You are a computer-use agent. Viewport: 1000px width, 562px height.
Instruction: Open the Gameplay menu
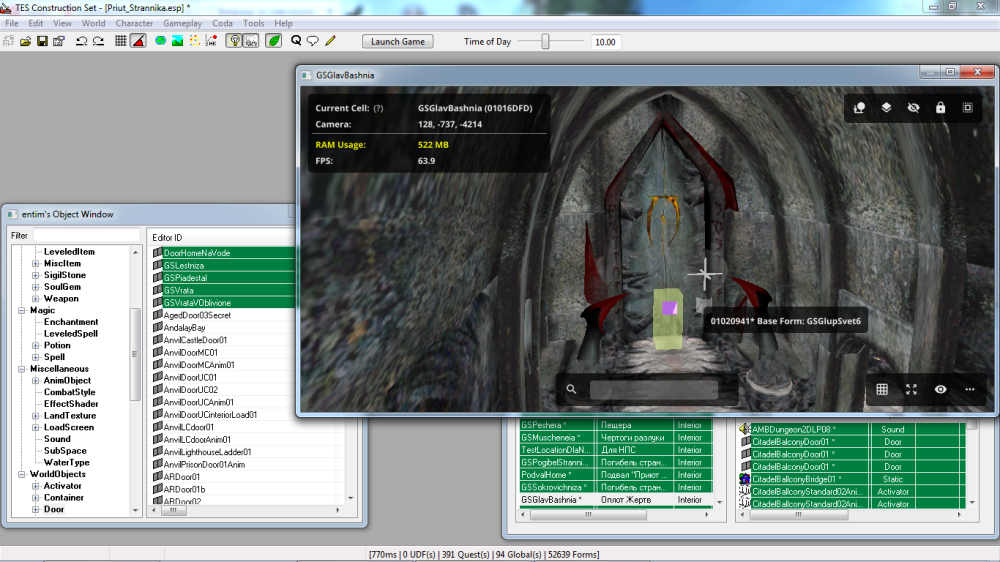coord(182,23)
